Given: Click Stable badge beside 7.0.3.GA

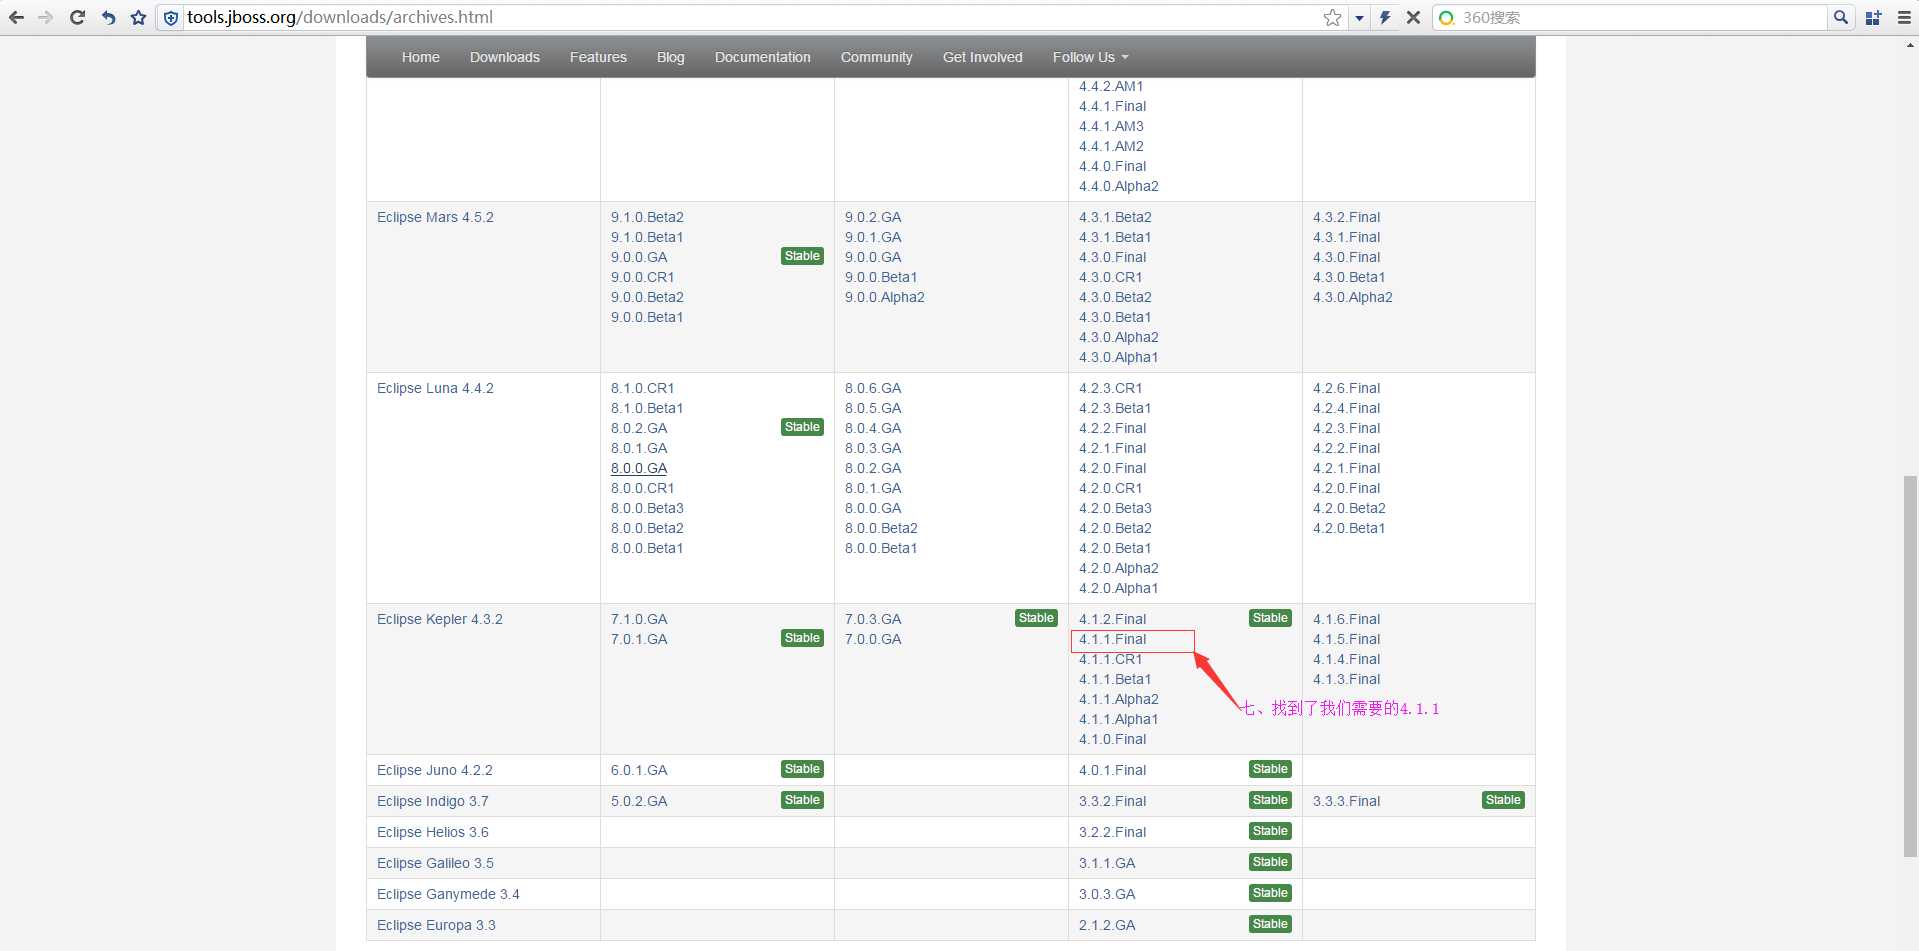Looking at the screenshot, I should (1036, 618).
